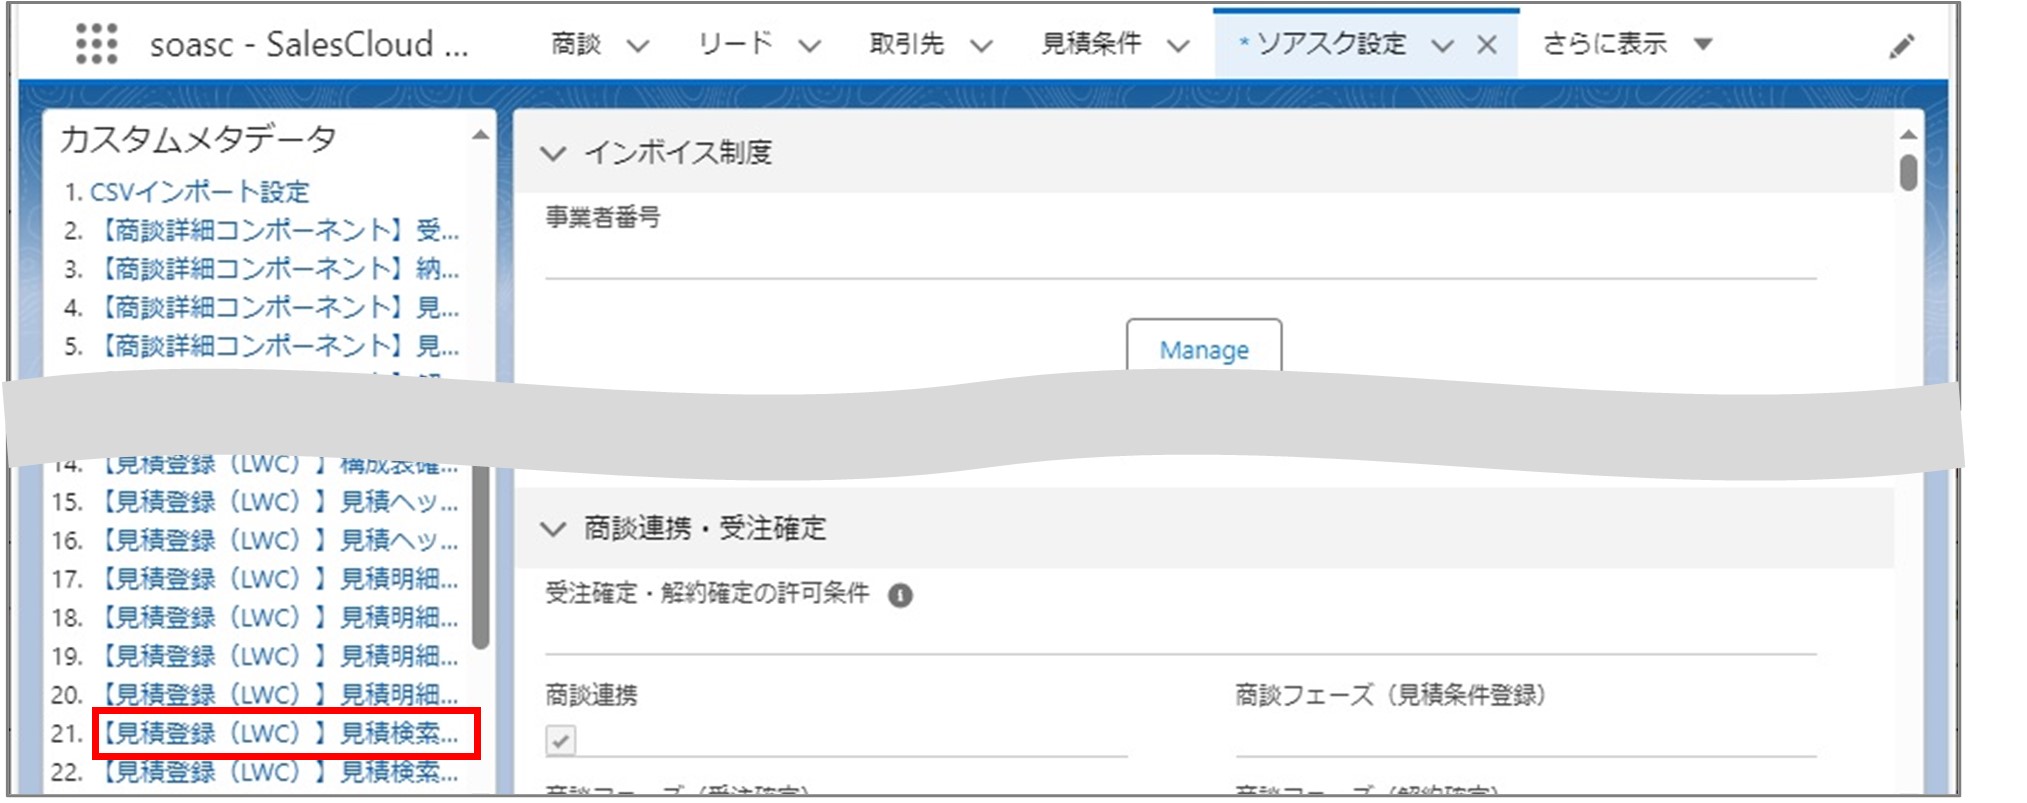This screenshot has height=803, width=2027.
Task: Open ソアスク設定 tab dropdown chevron
Action: 1441,46
